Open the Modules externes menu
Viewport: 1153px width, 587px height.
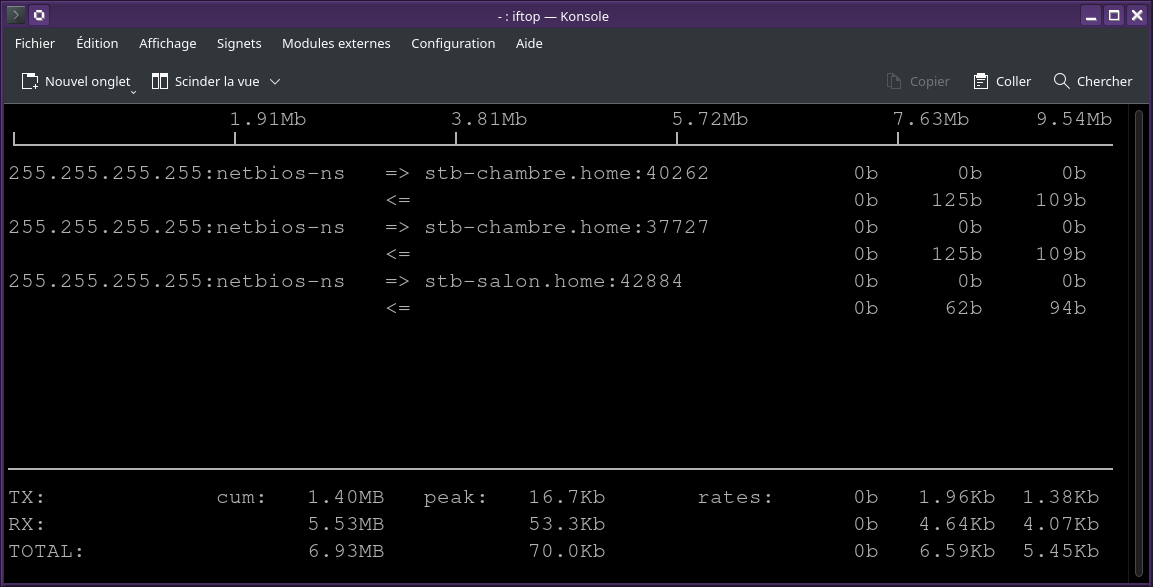336,43
